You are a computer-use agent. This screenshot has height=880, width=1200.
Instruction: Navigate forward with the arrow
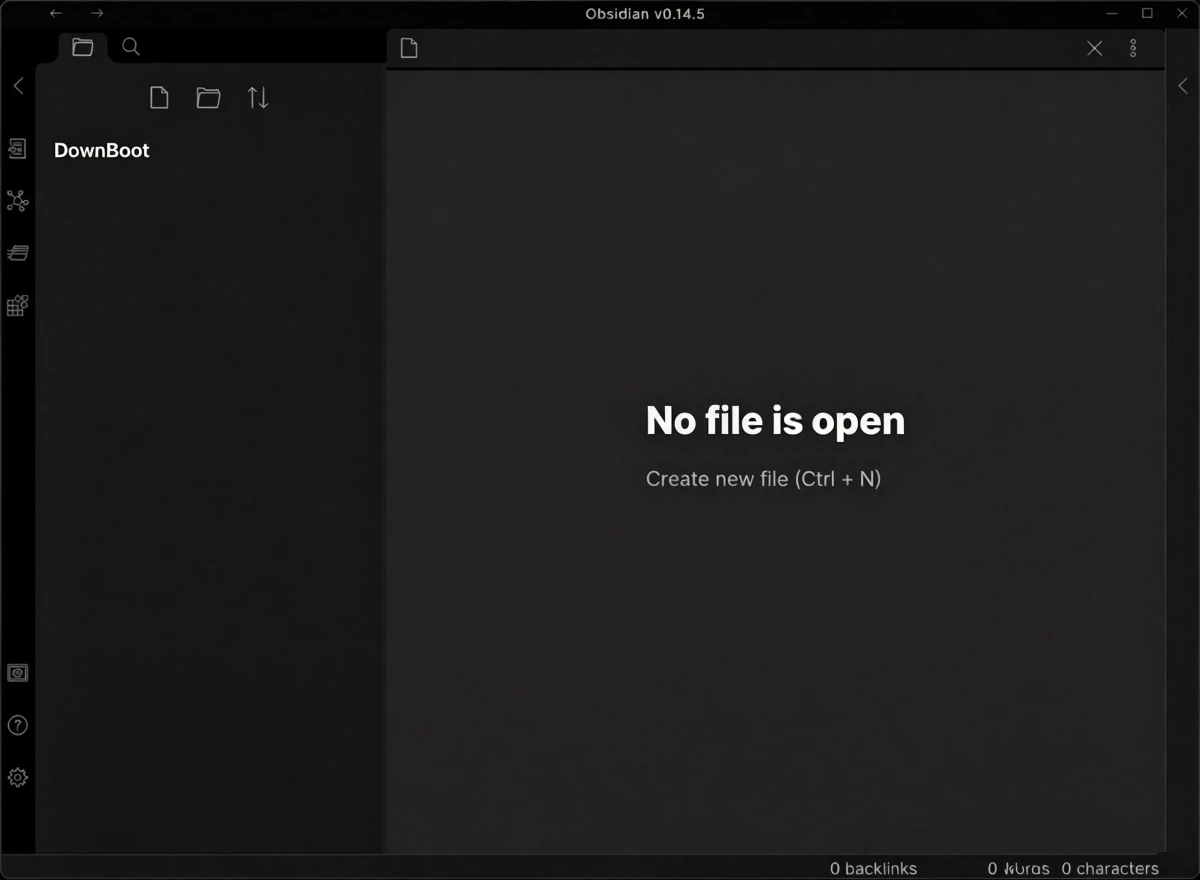97,13
